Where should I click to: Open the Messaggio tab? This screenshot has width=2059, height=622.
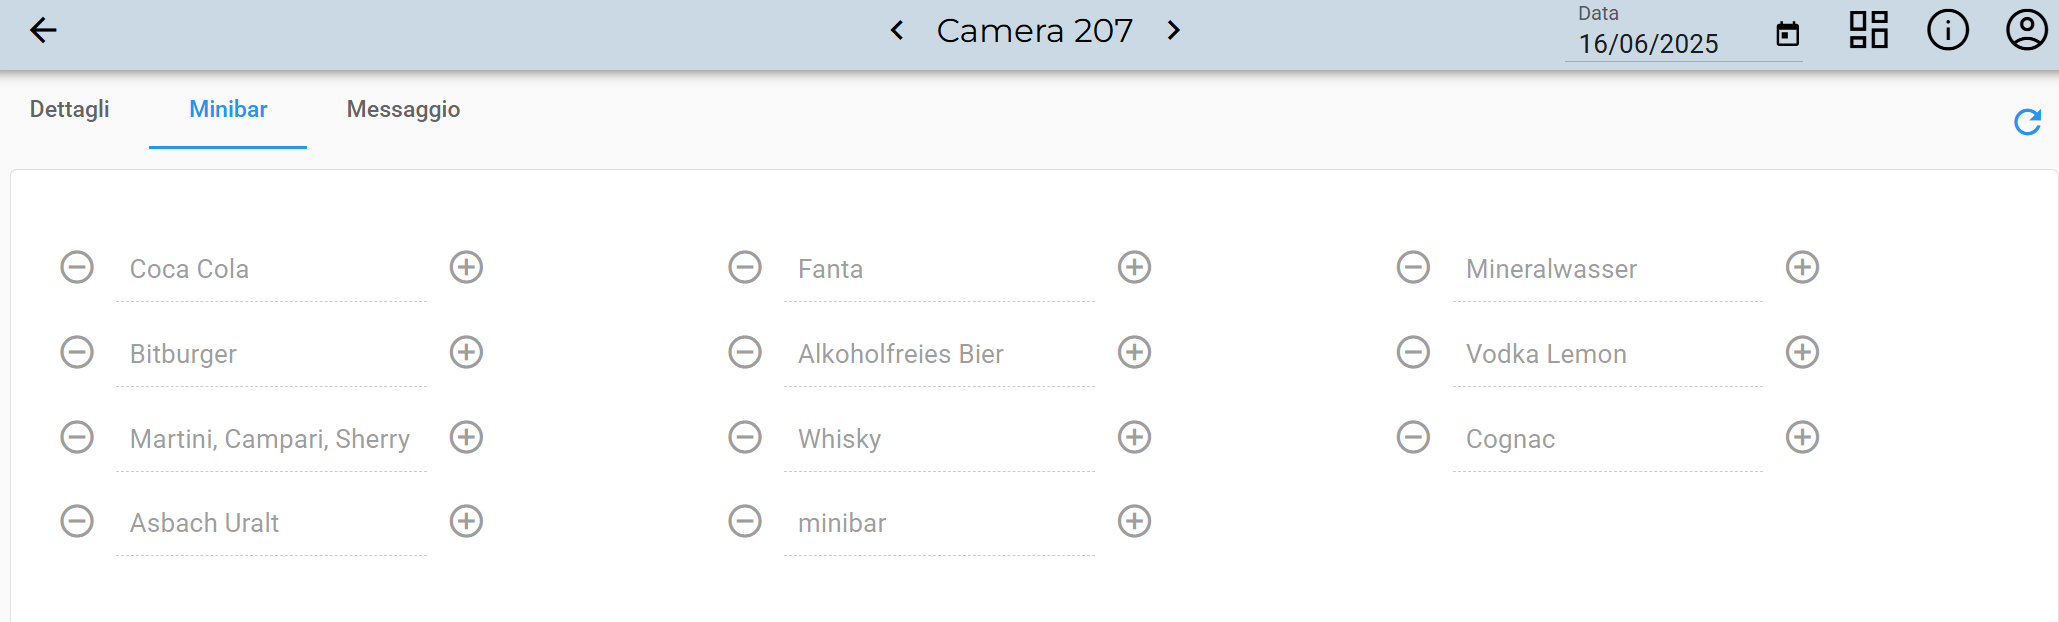pyautogui.click(x=403, y=109)
